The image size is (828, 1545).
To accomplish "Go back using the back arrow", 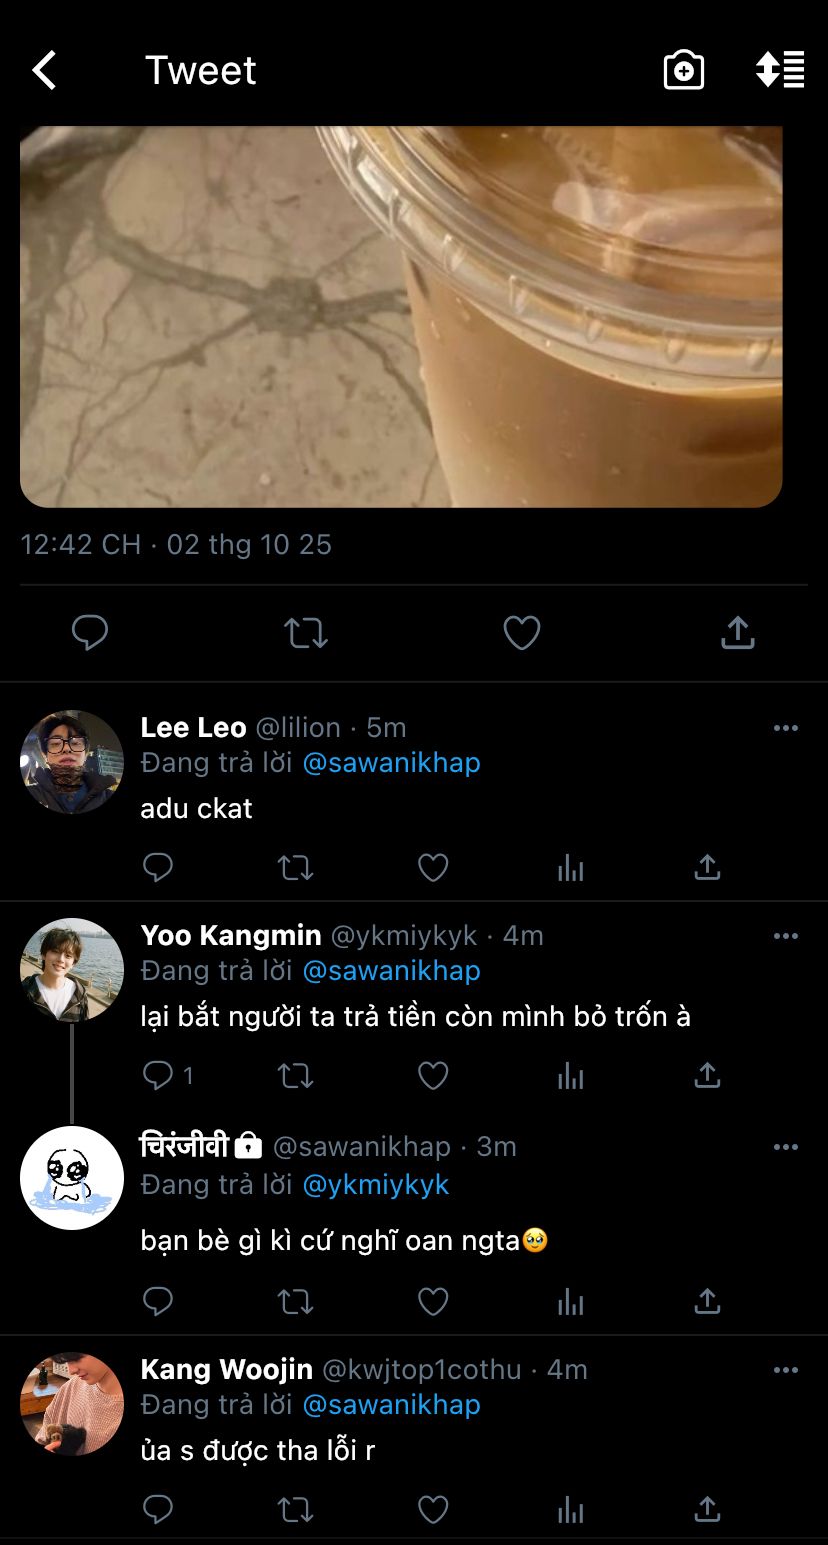I will pyautogui.click(x=44, y=71).
